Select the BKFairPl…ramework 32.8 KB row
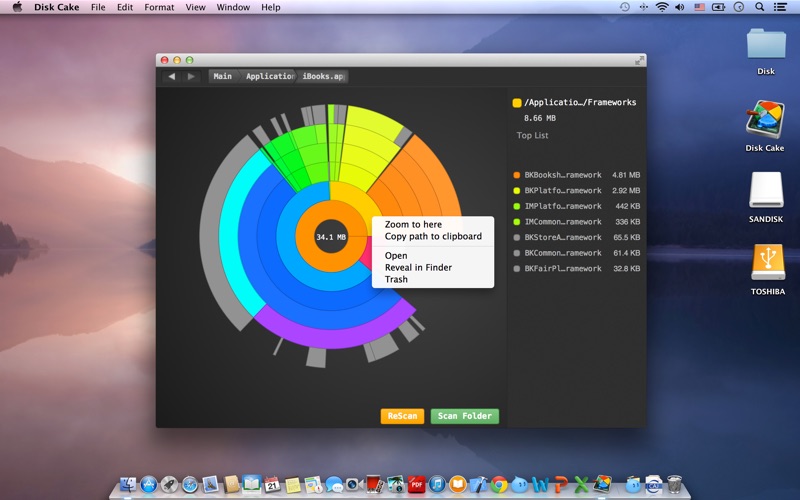Viewport: 800px width, 500px height. pyautogui.click(x=577, y=269)
